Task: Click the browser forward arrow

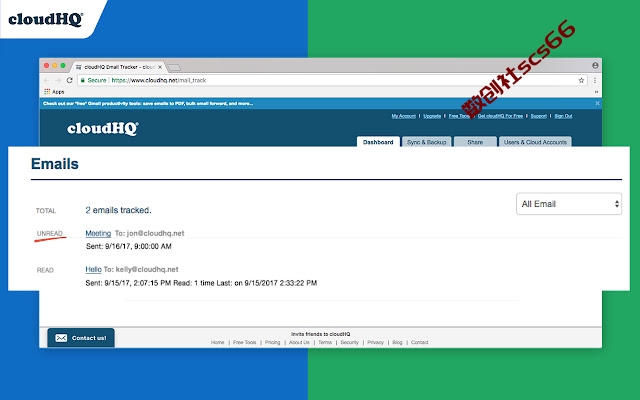Action: tap(58, 80)
